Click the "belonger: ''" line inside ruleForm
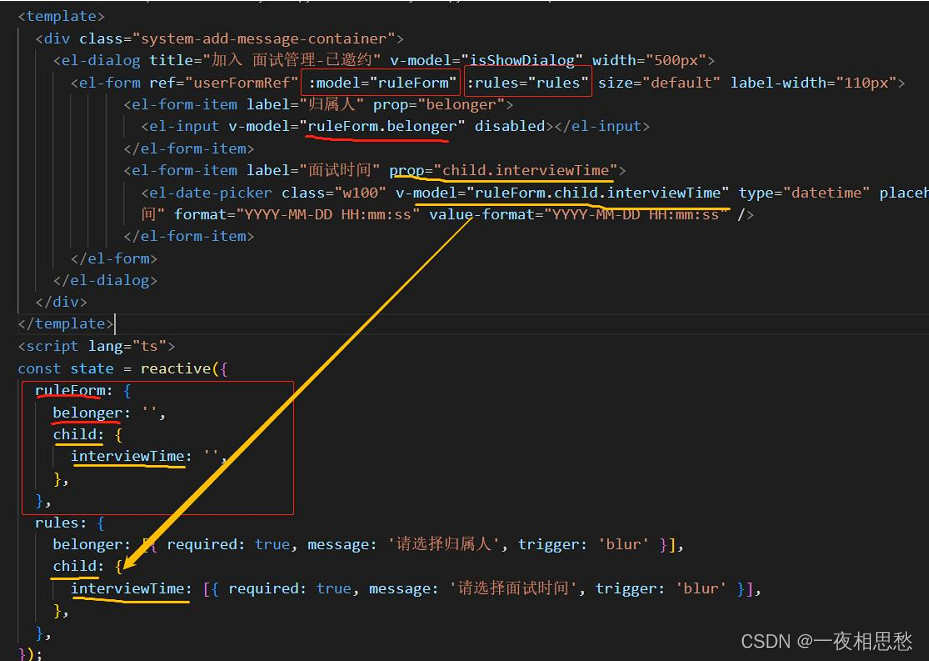 point(109,413)
